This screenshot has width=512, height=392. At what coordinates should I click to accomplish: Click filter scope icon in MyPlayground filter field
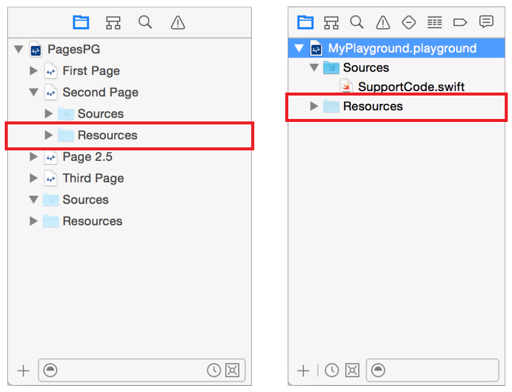378,370
